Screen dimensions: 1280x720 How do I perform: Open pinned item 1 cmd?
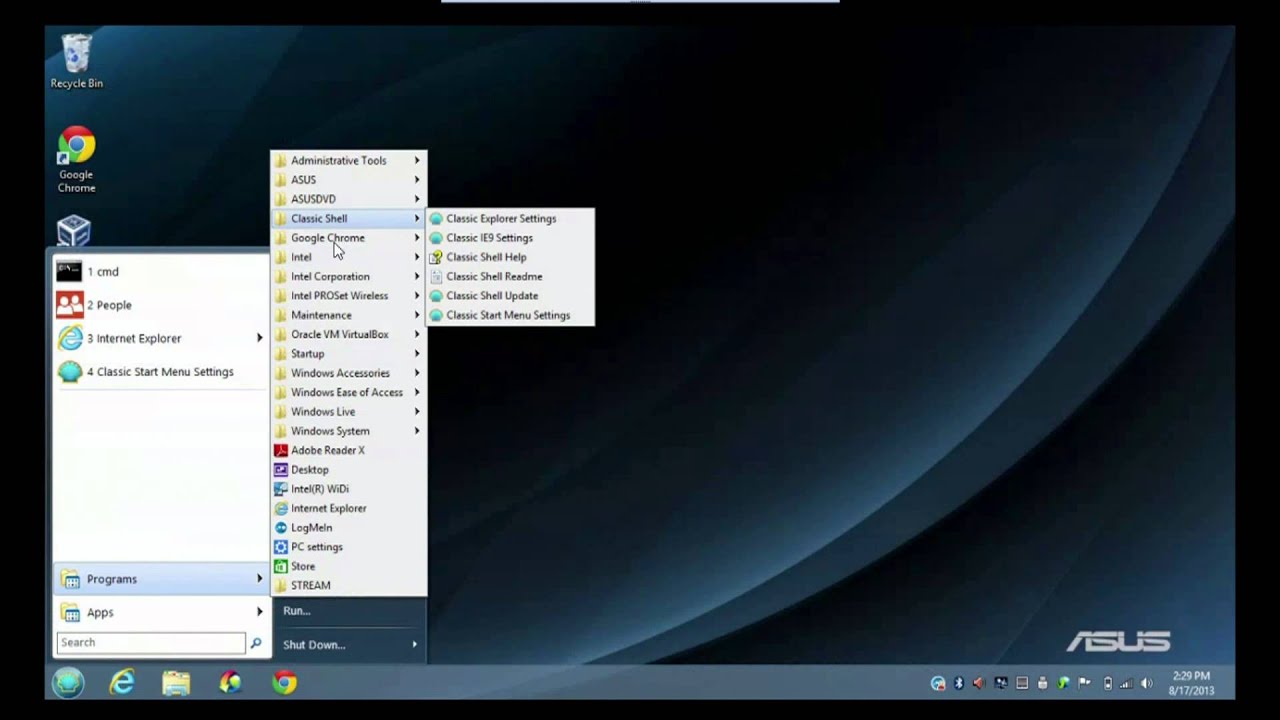click(x=161, y=272)
